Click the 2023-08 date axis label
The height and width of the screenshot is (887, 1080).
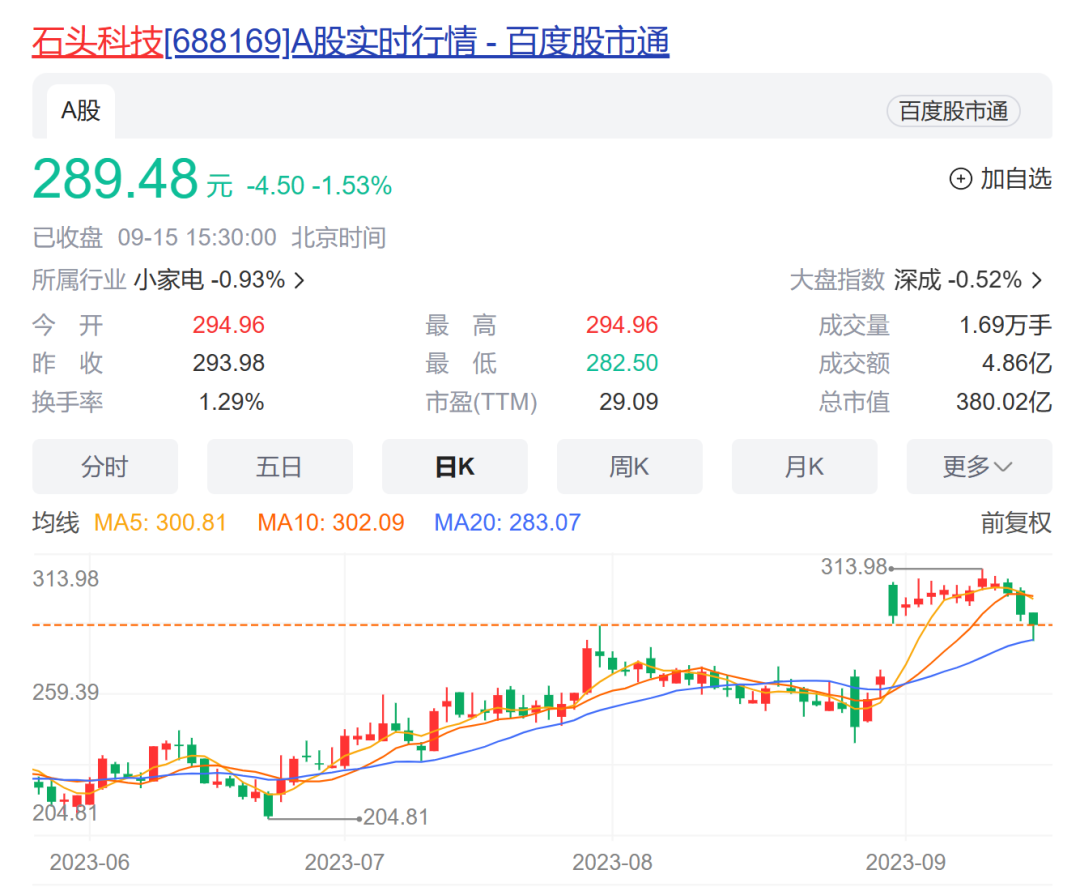point(612,862)
